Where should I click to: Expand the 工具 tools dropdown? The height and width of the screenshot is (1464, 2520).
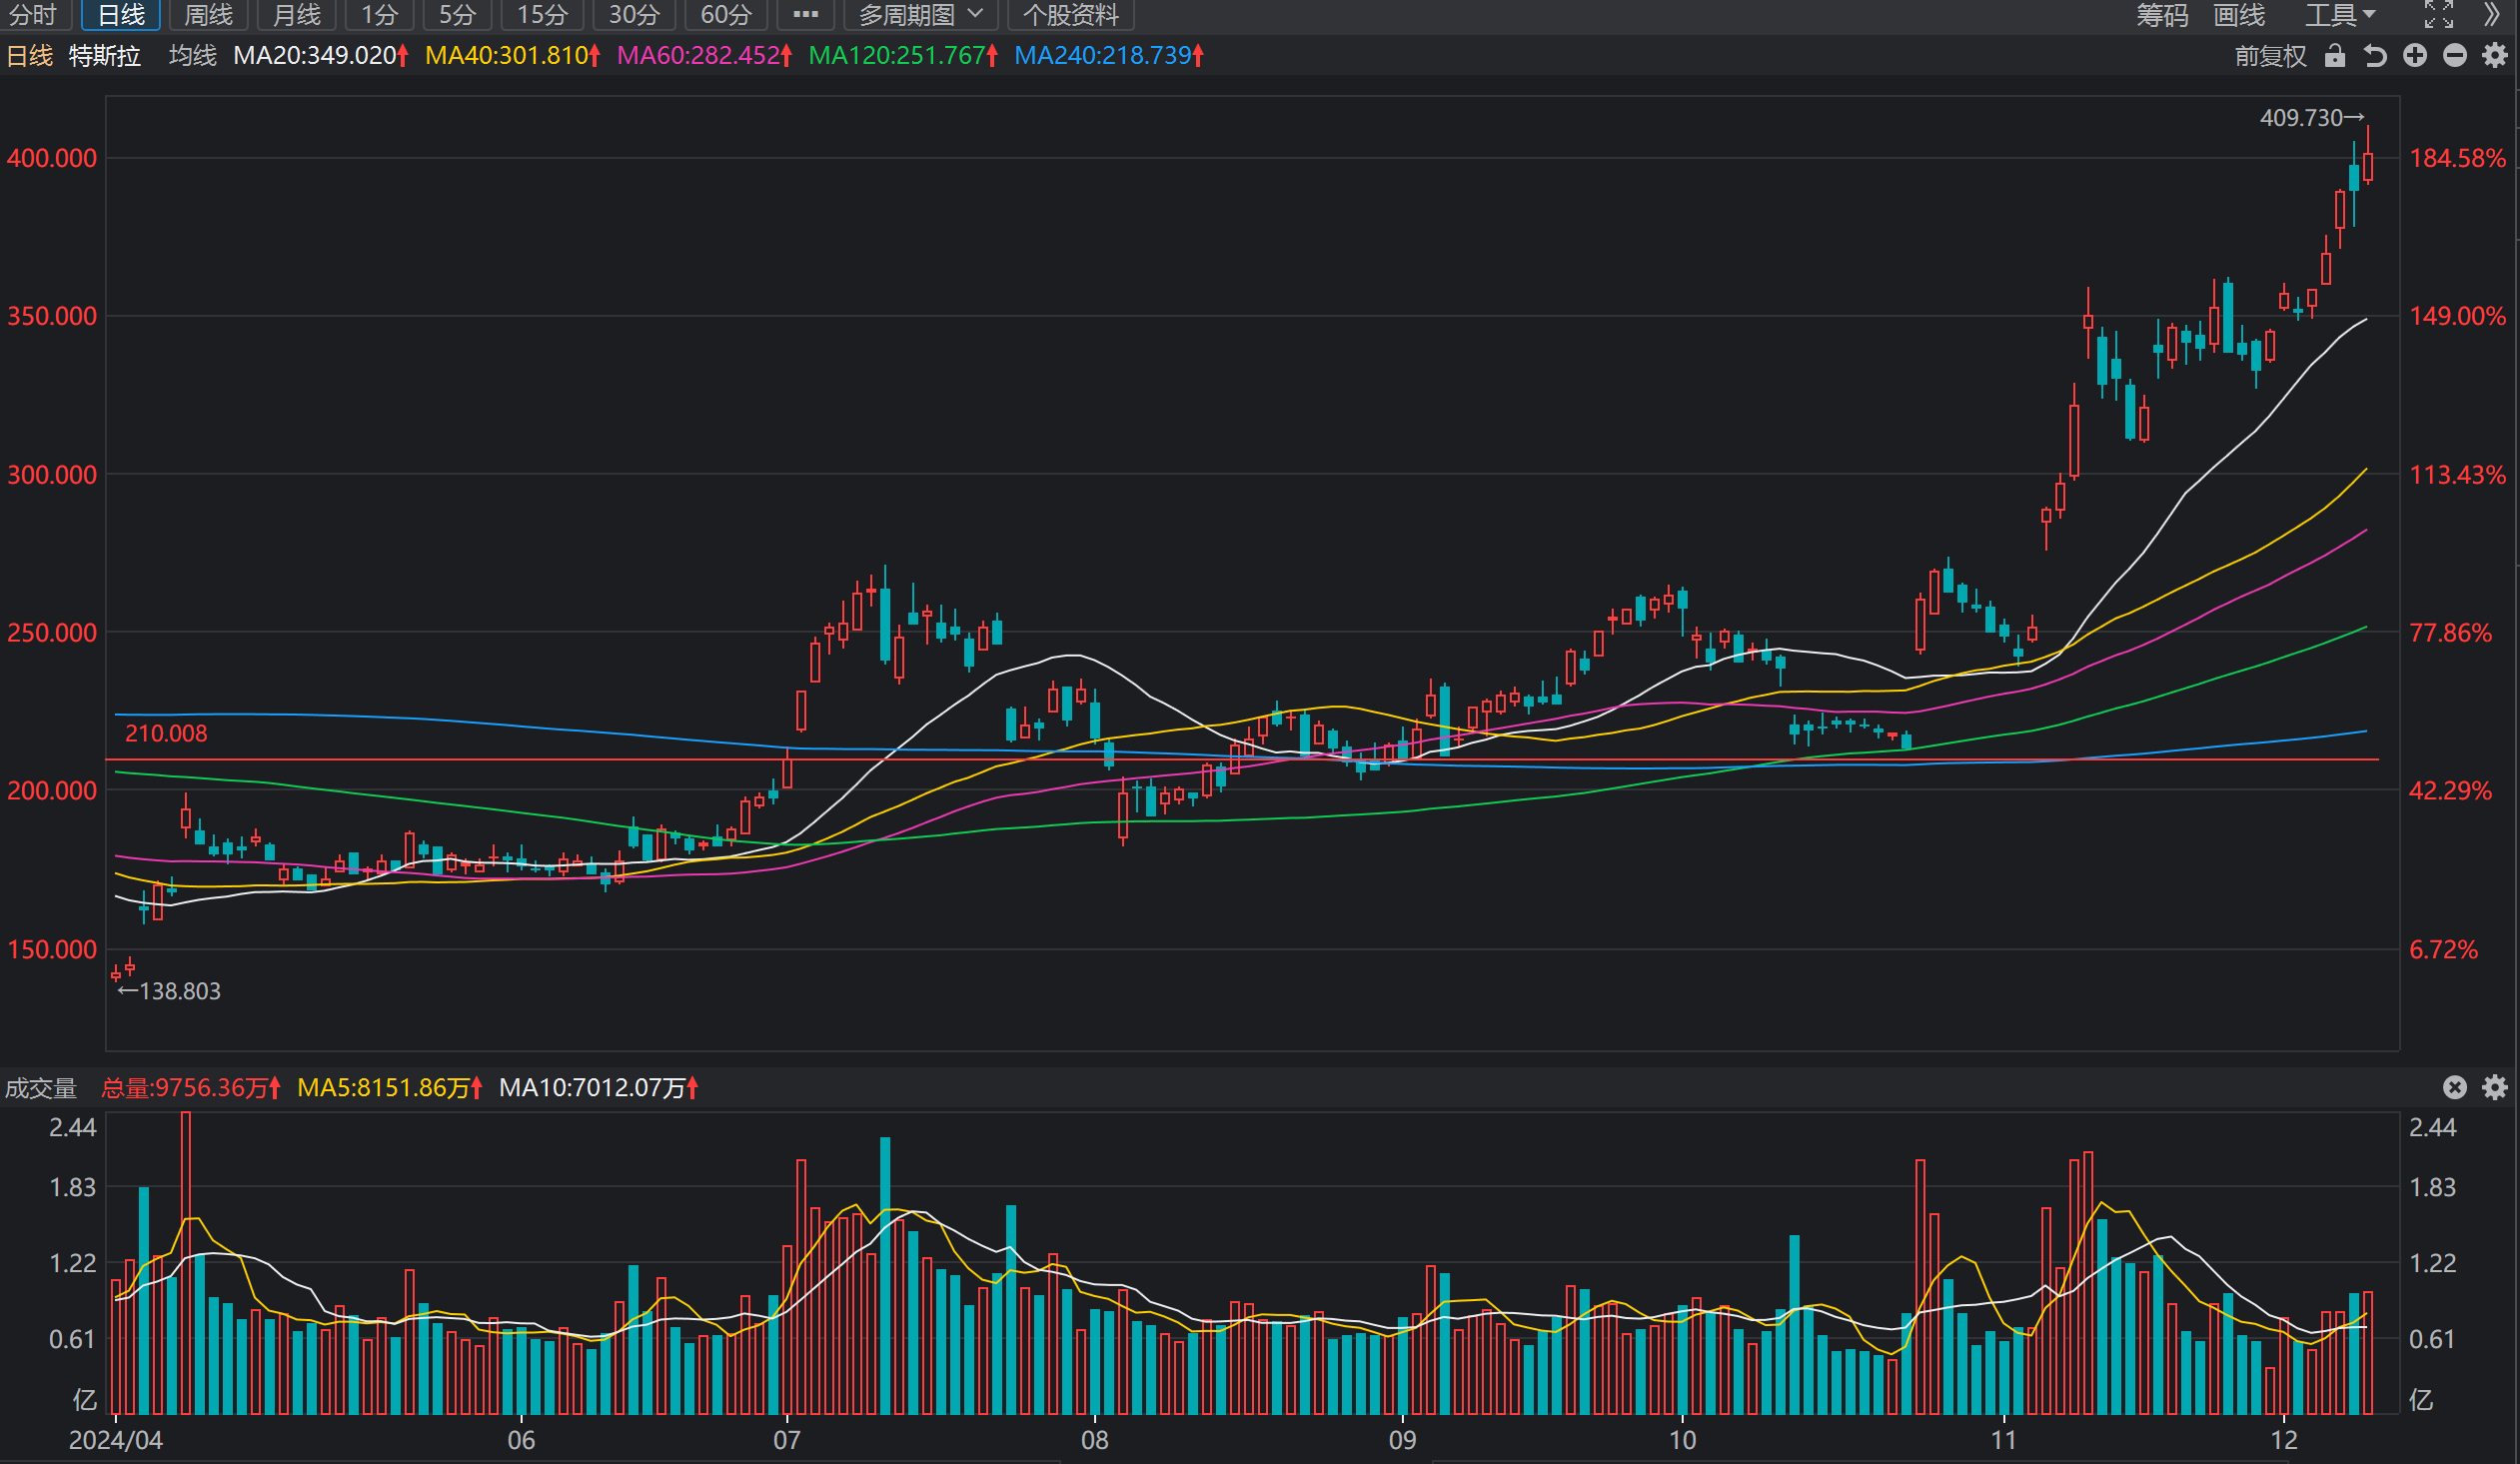(2339, 15)
